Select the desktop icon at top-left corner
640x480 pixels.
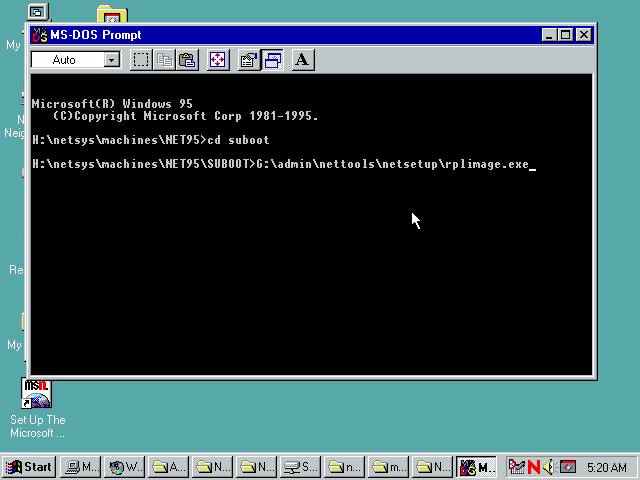pyautogui.click(x=38, y=11)
